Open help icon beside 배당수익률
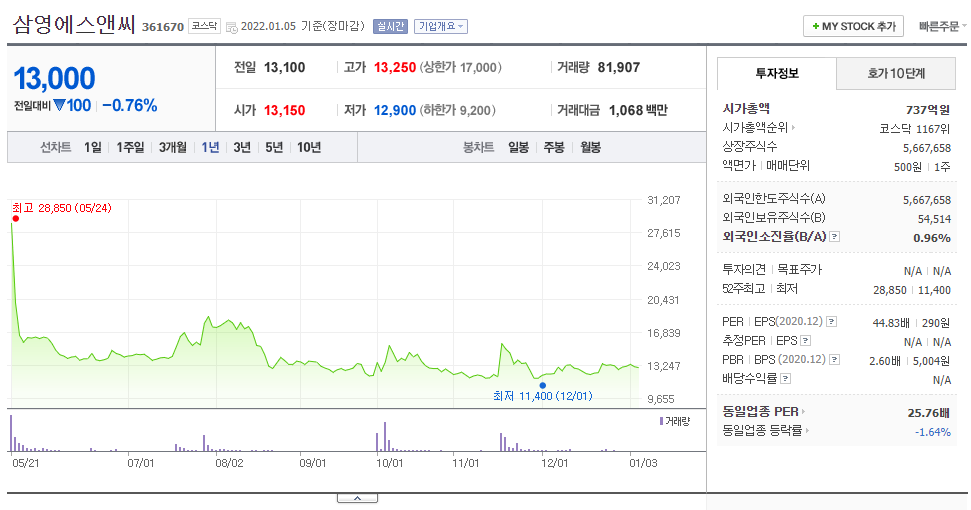The width and height of the screenshot is (971, 510). click(x=785, y=378)
